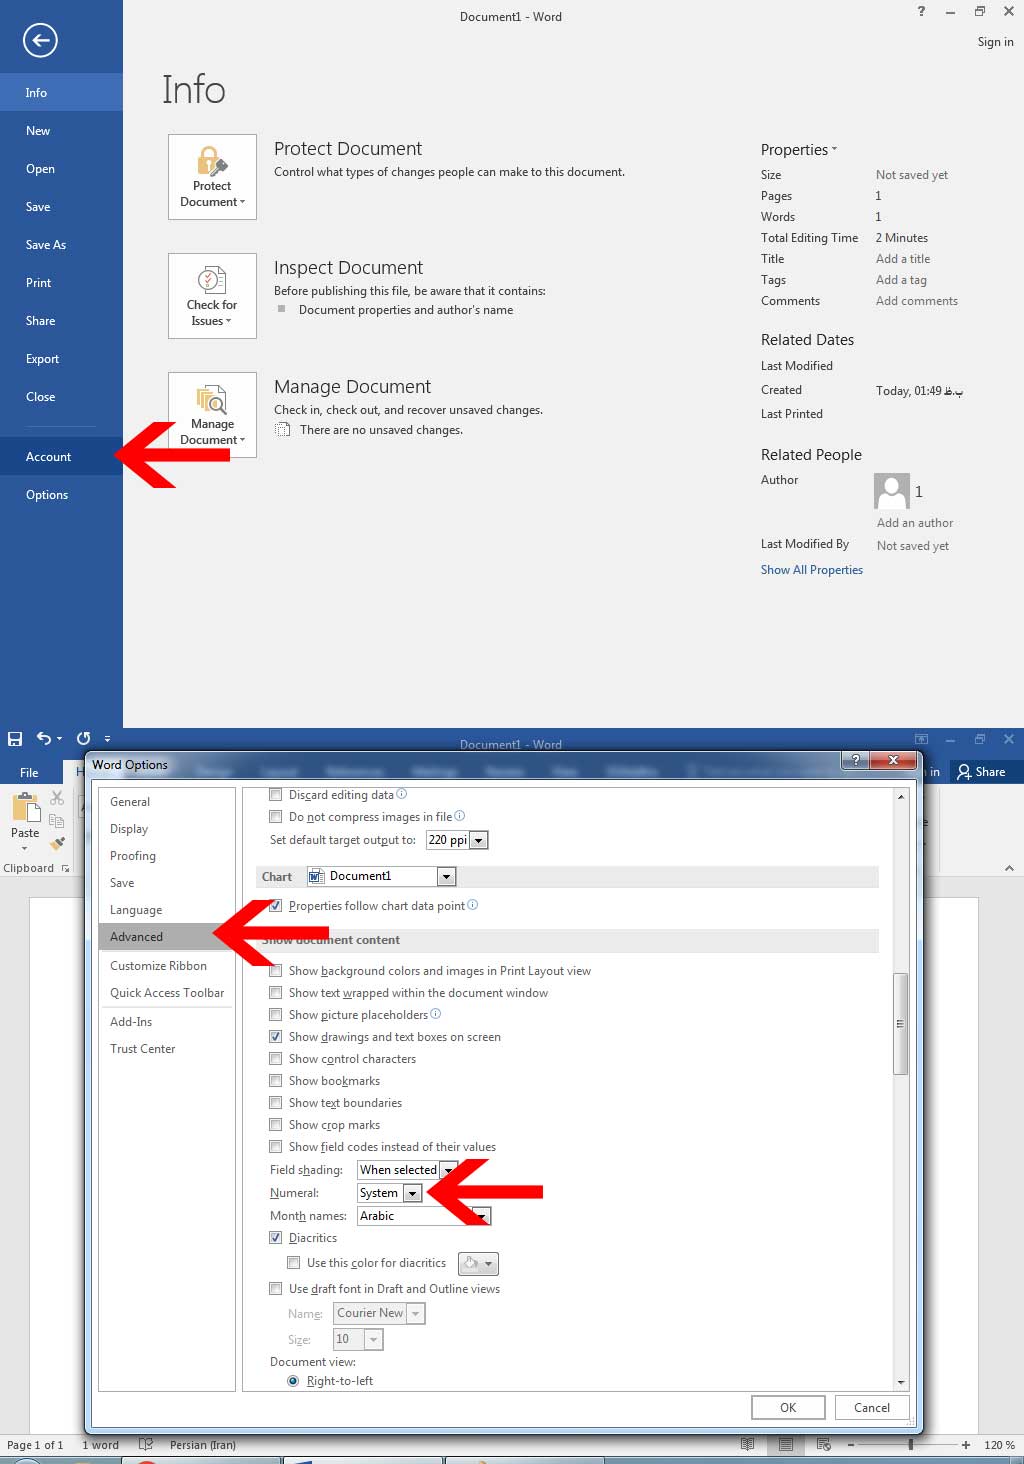Click the diacritics color swatch button
Image resolution: width=1024 pixels, height=1464 pixels.
(x=478, y=1264)
